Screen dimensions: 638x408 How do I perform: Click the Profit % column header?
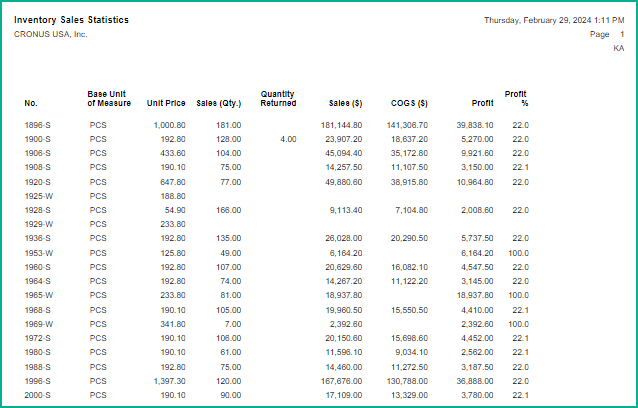coord(516,98)
